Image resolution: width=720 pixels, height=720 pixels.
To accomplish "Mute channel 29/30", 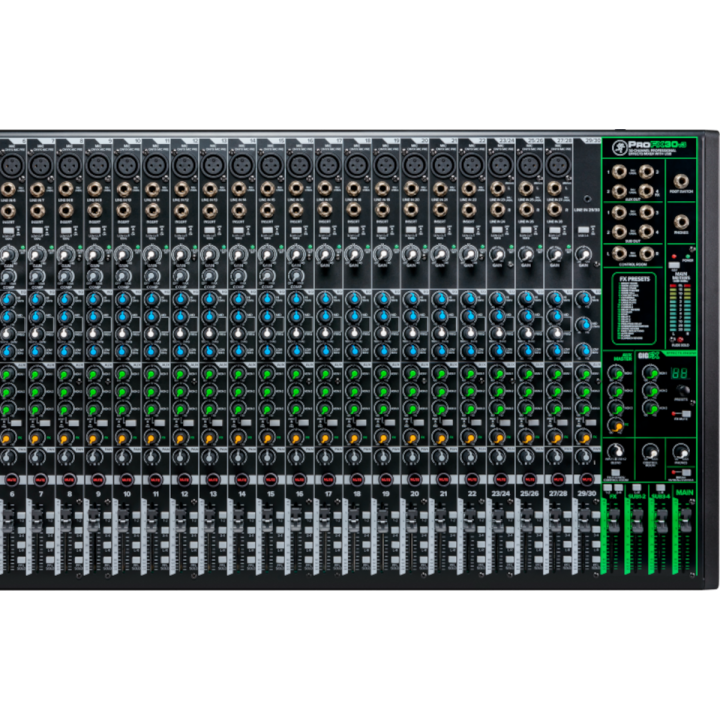I will coord(587,479).
